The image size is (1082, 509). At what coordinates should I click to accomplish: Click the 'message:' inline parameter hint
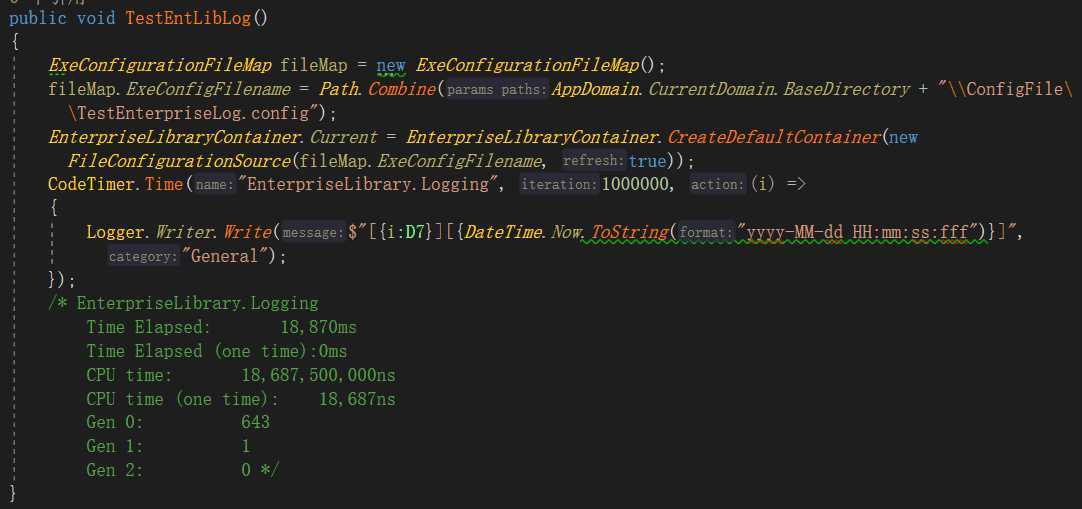pyautogui.click(x=313, y=233)
